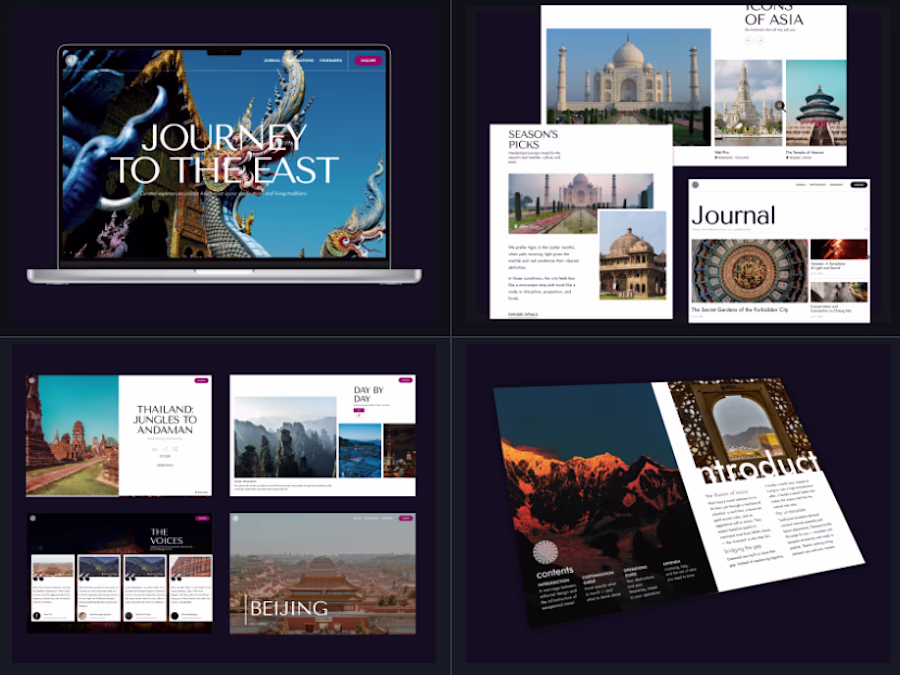900x675 pixels.
Task: Click the logo on the Beijing page
Action: 236,518
